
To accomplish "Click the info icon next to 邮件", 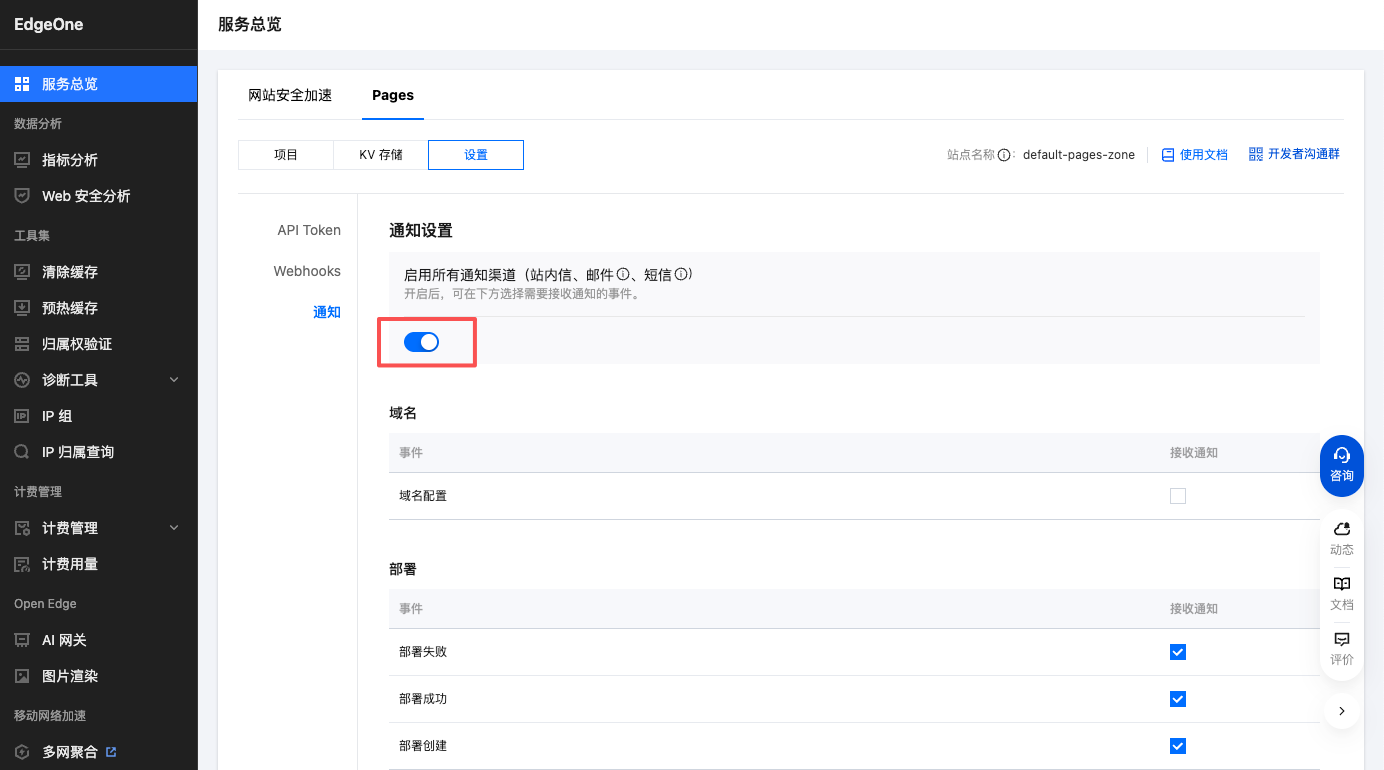I will (622, 274).
